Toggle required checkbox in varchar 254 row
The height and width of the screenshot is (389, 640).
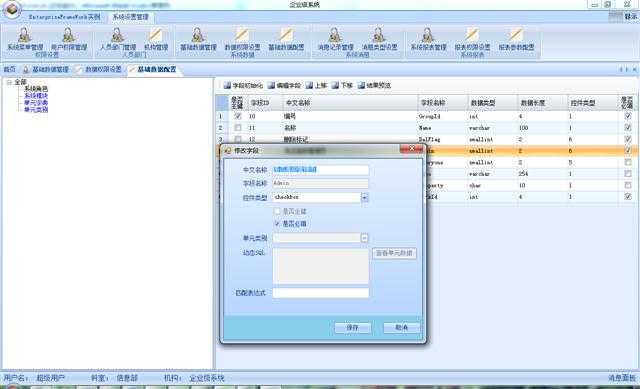pyautogui.click(x=628, y=174)
